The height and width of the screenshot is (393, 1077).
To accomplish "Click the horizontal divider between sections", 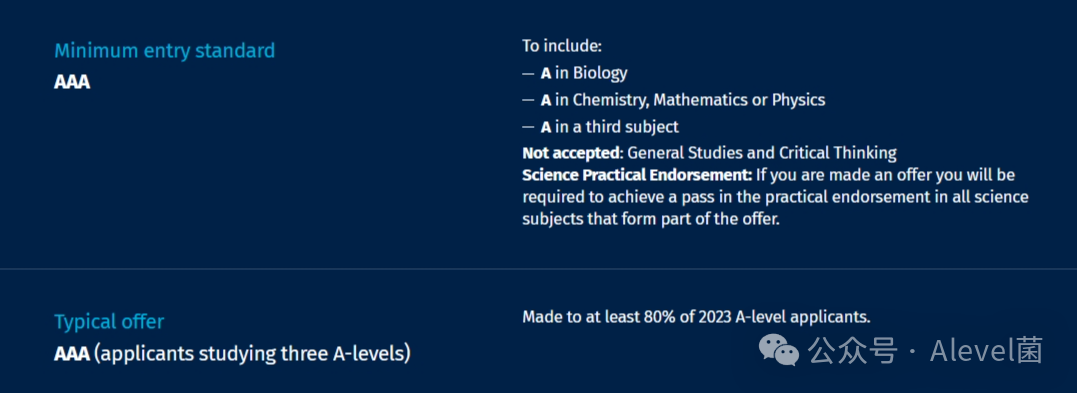I will [538, 269].
